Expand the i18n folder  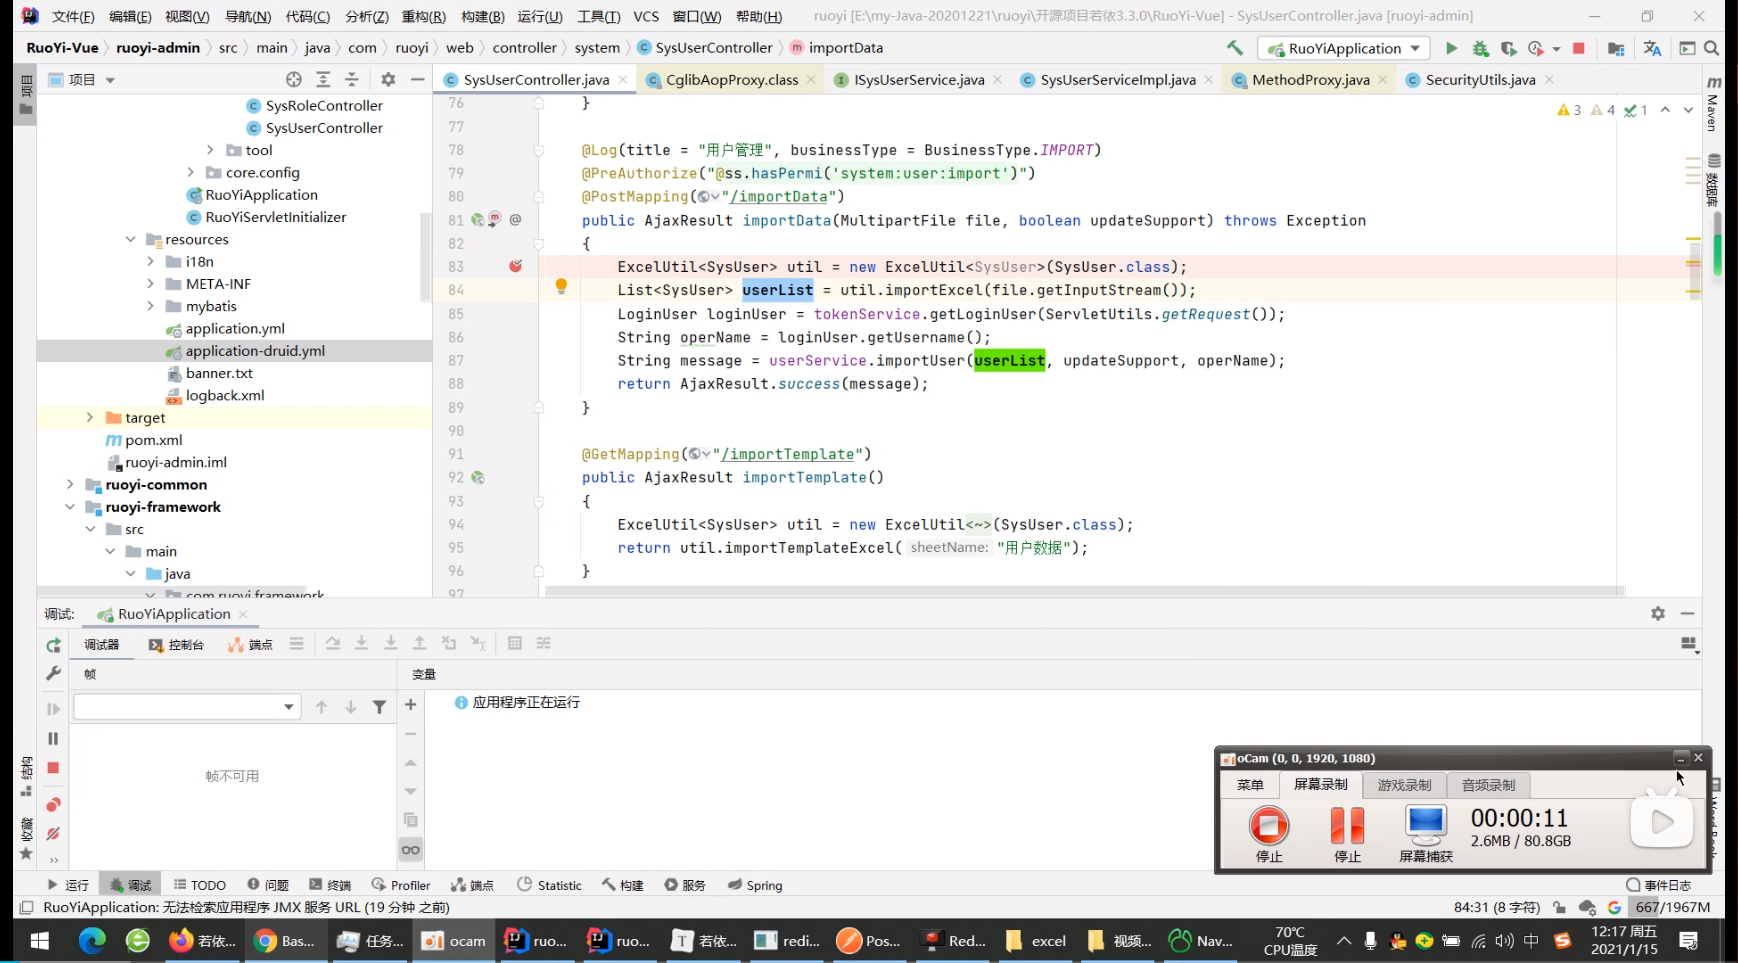point(150,261)
